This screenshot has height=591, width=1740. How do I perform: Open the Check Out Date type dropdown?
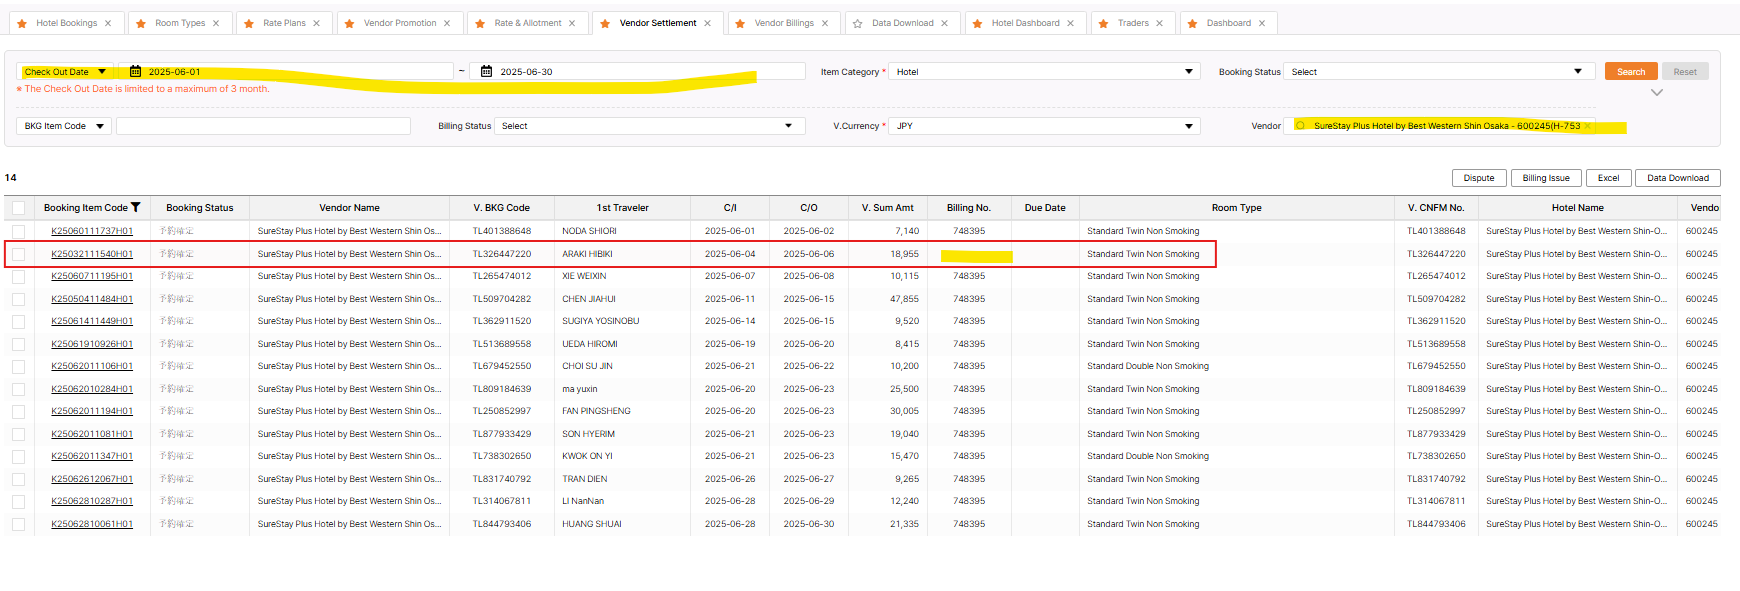pos(64,72)
